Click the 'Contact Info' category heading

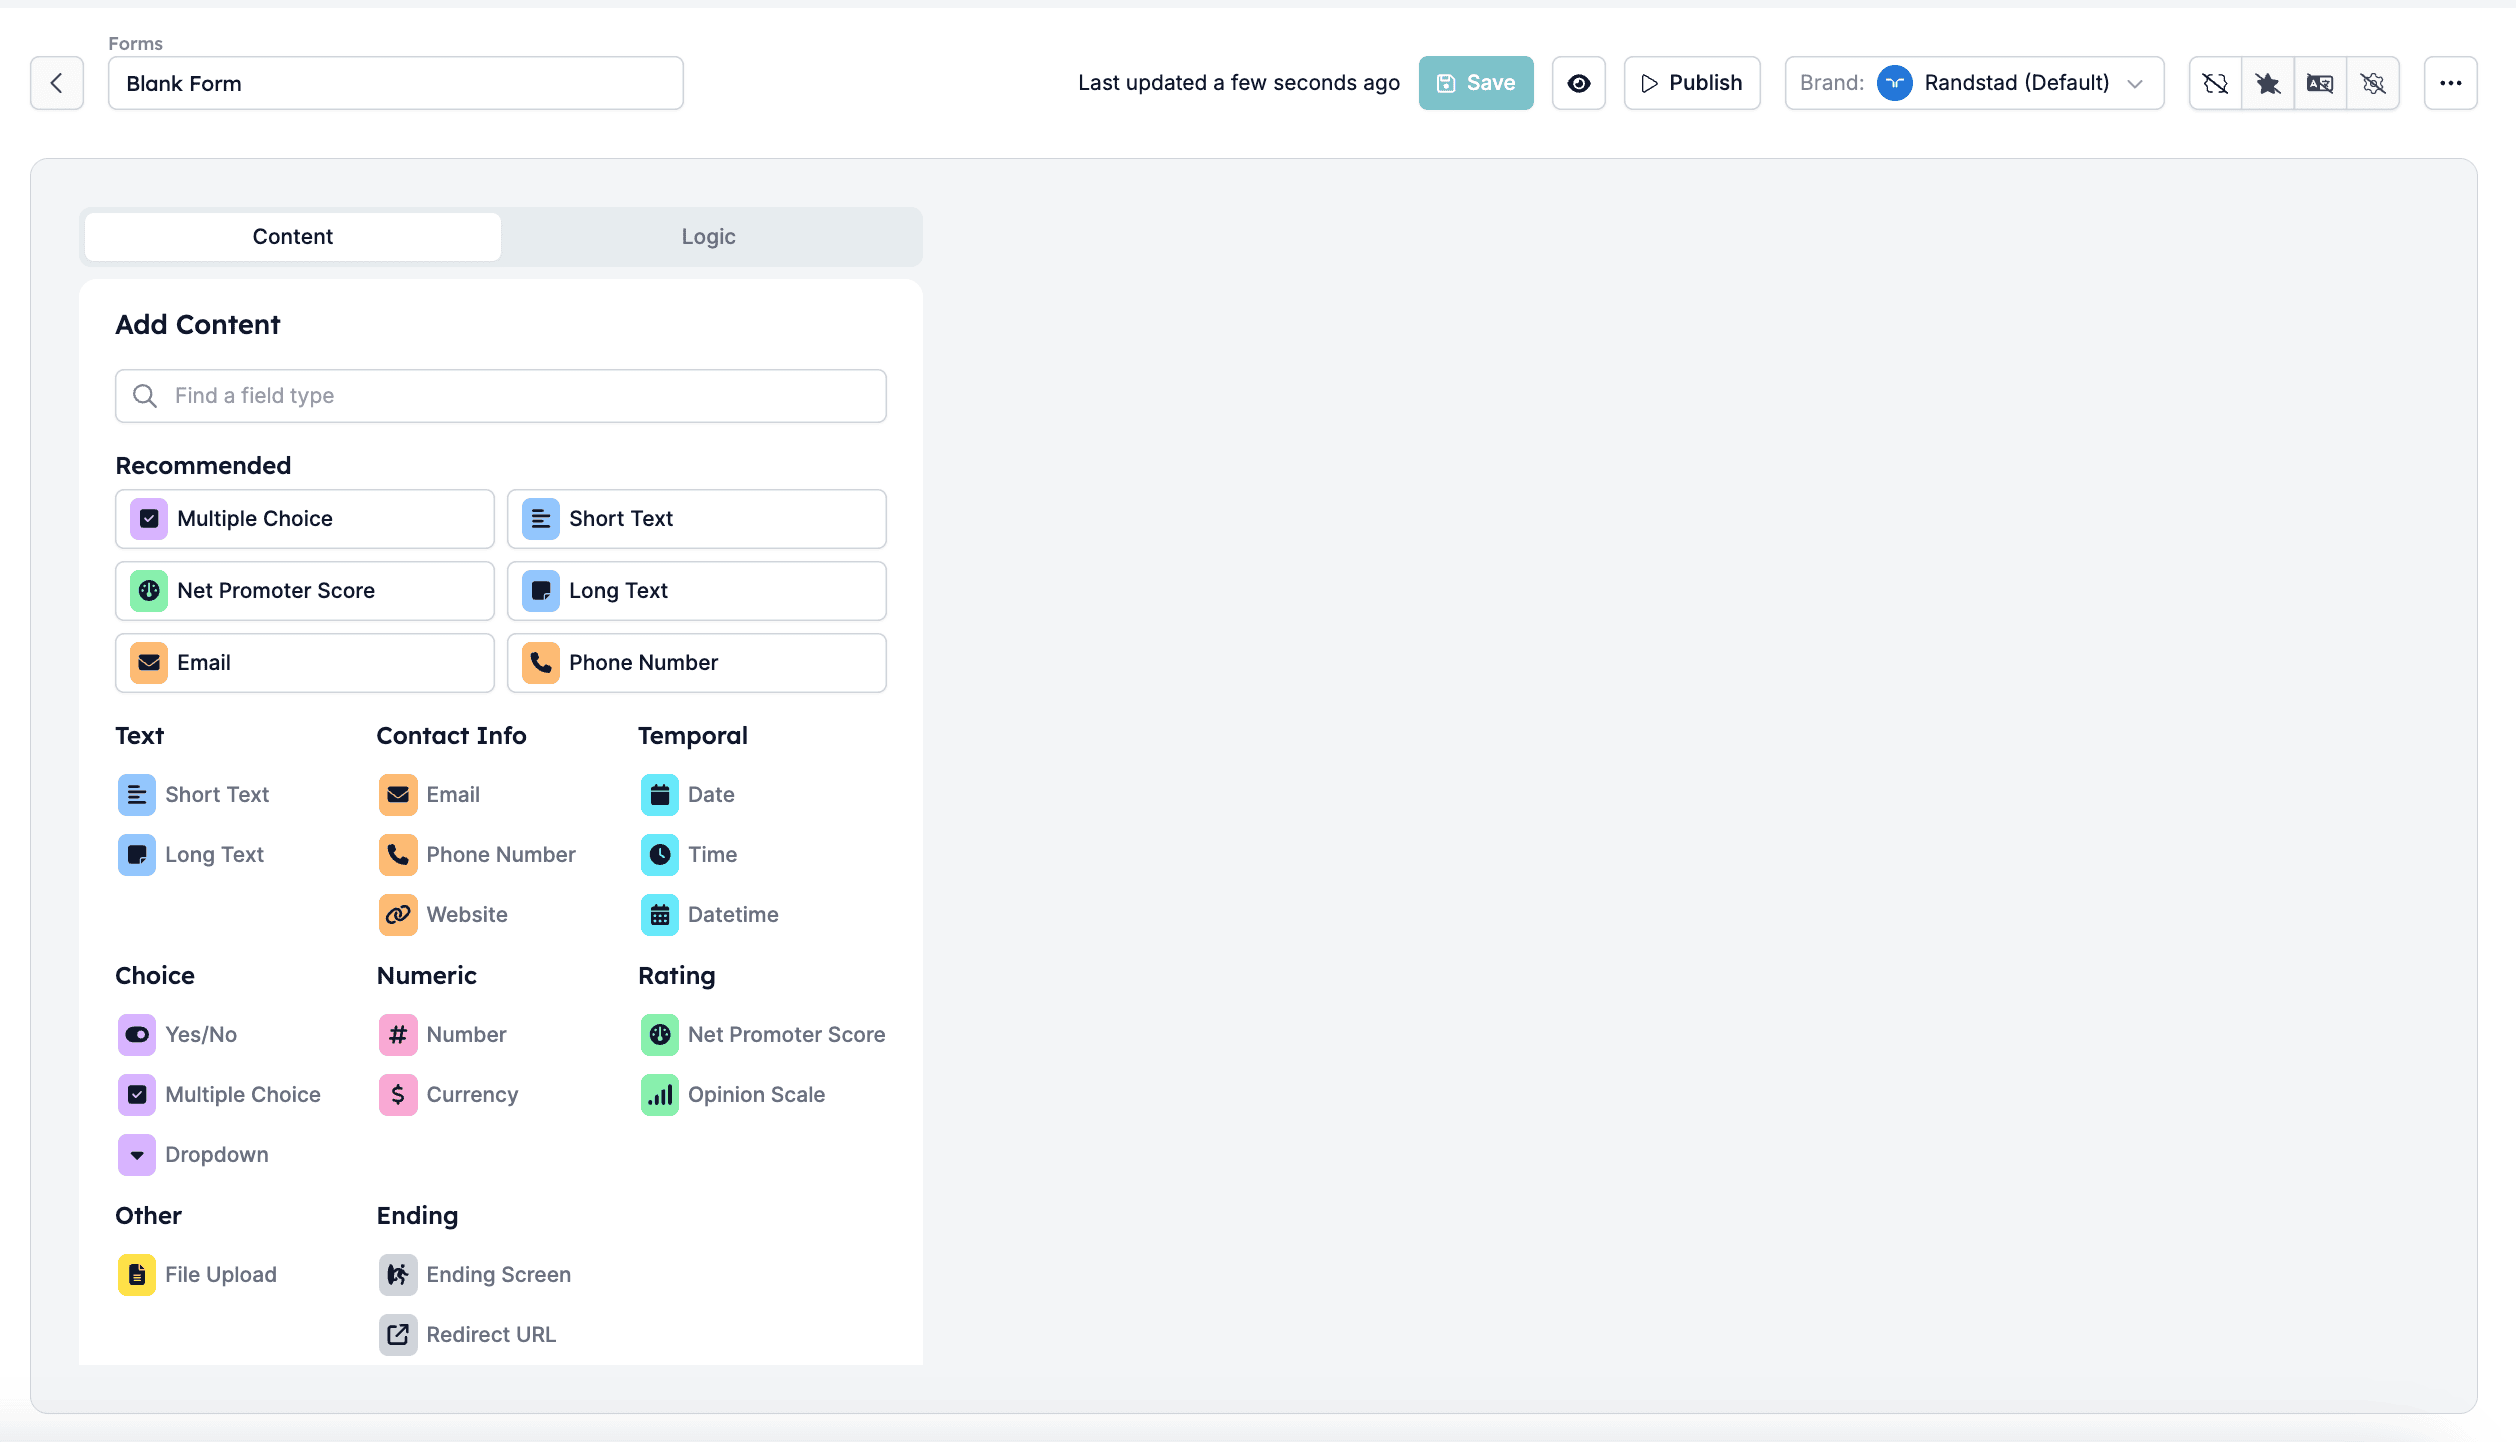[x=451, y=736]
